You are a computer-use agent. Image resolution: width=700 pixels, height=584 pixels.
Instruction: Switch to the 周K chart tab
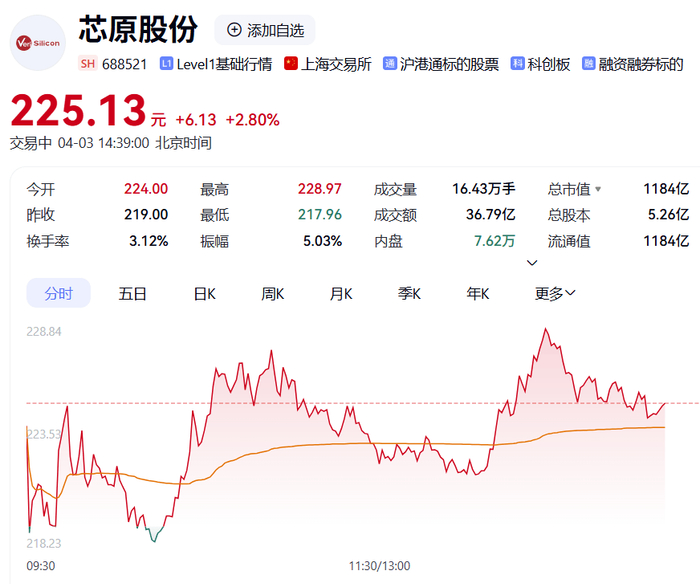click(x=273, y=293)
